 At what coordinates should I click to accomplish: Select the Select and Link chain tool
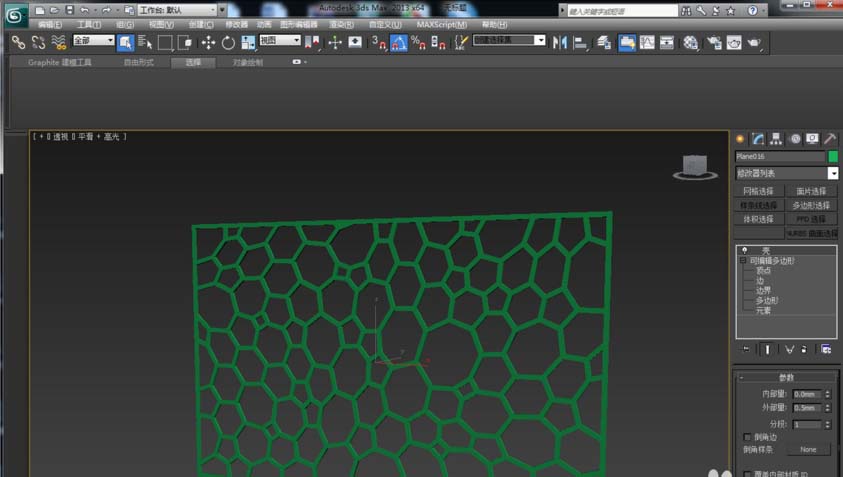19,42
